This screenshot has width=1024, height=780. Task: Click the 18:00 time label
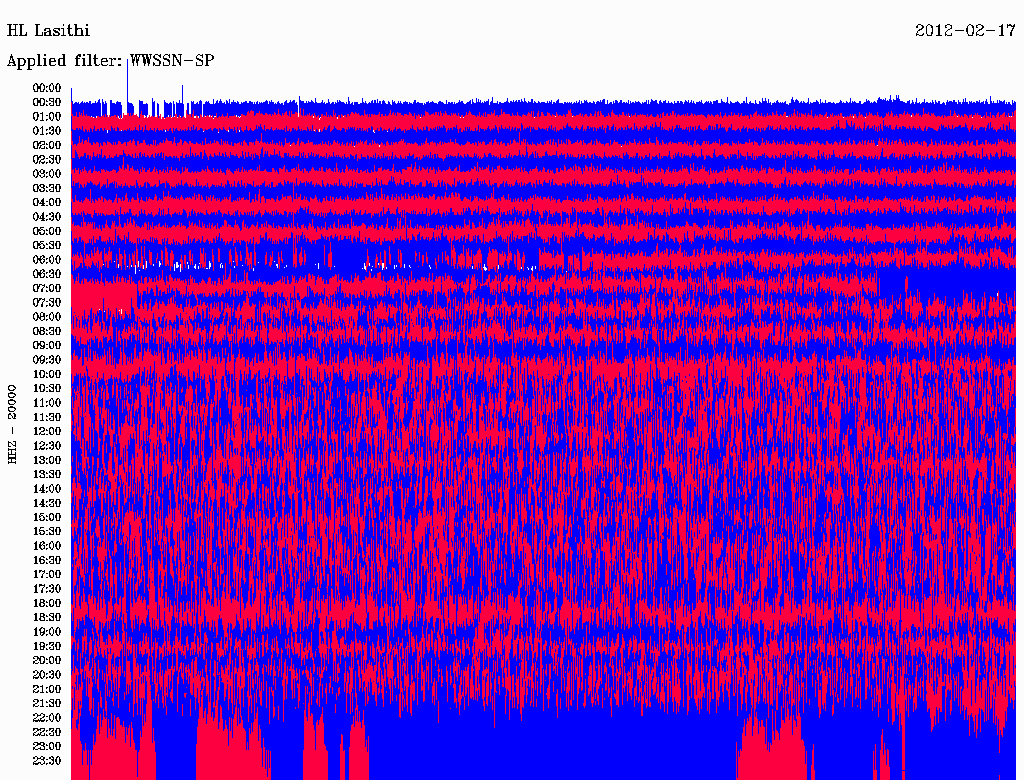coord(47,603)
